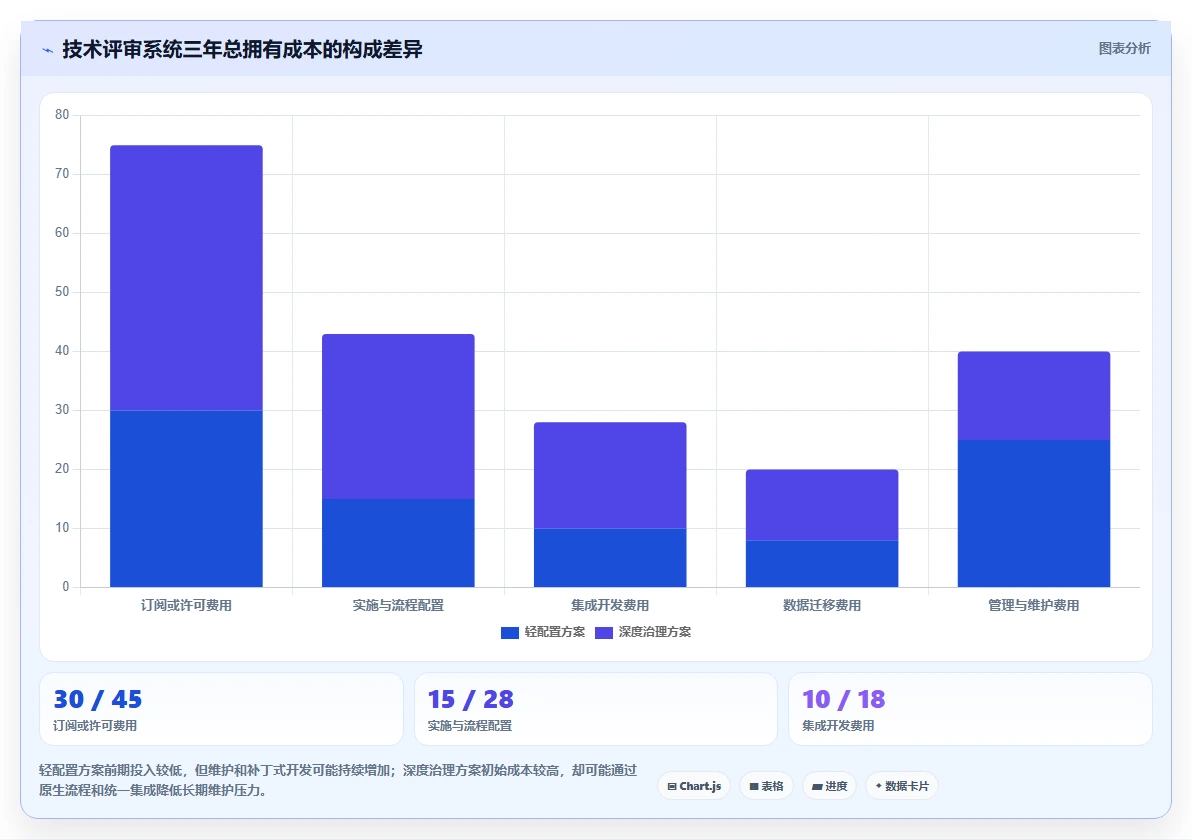The height and width of the screenshot is (840, 1192).
Task: Click the 图表分析 label in header
Action: point(1124,49)
